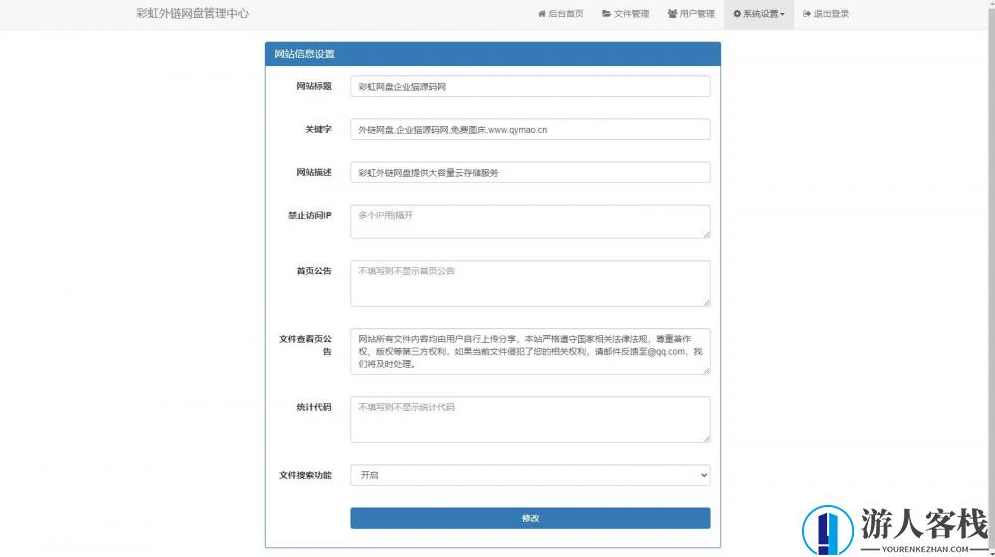Grab the resize handle of 首页公告 textarea

(706, 303)
